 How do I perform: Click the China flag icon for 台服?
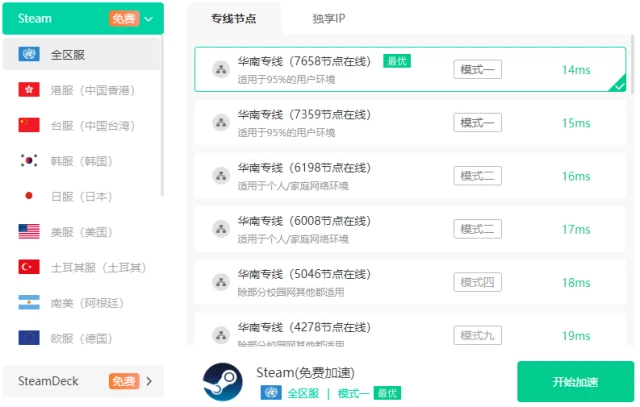pos(29,125)
